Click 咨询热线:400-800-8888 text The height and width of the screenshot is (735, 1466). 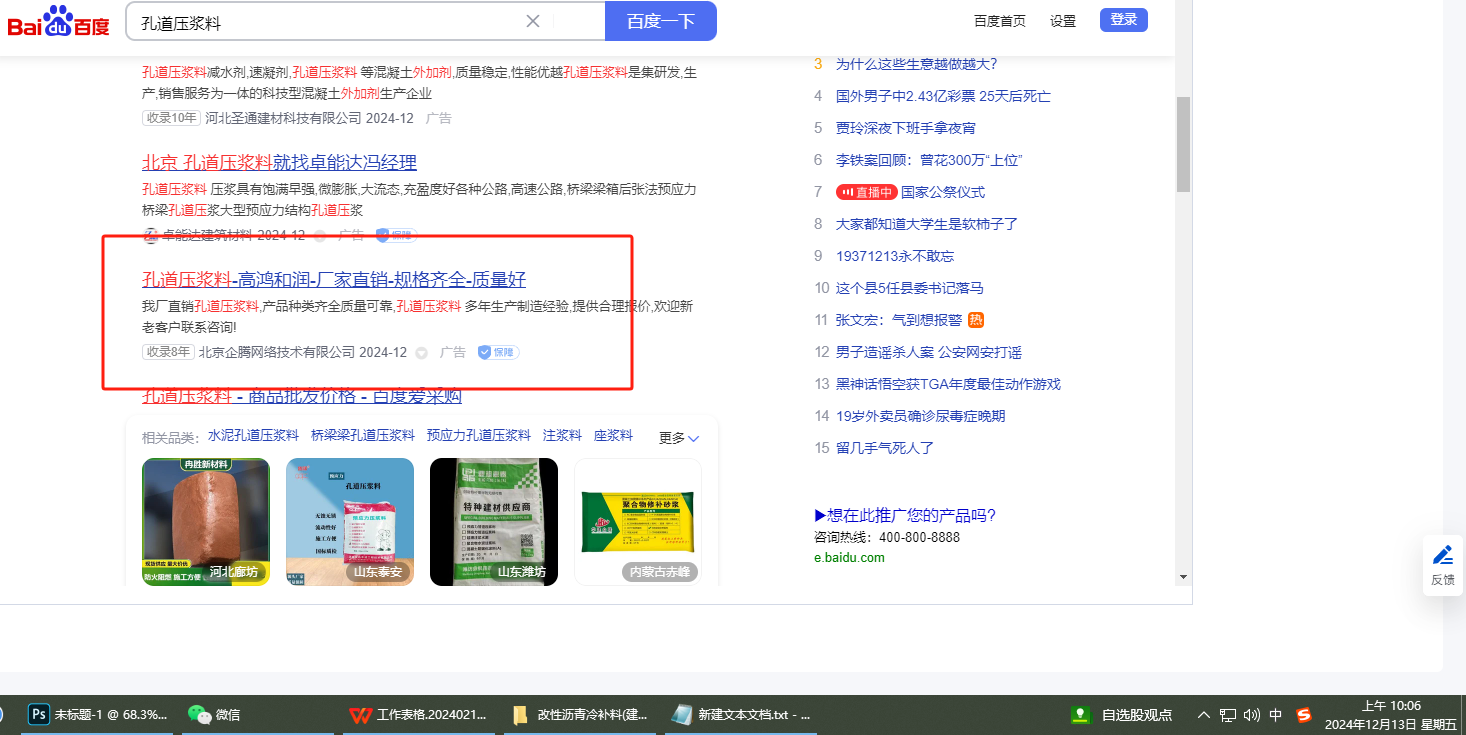(887, 538)
